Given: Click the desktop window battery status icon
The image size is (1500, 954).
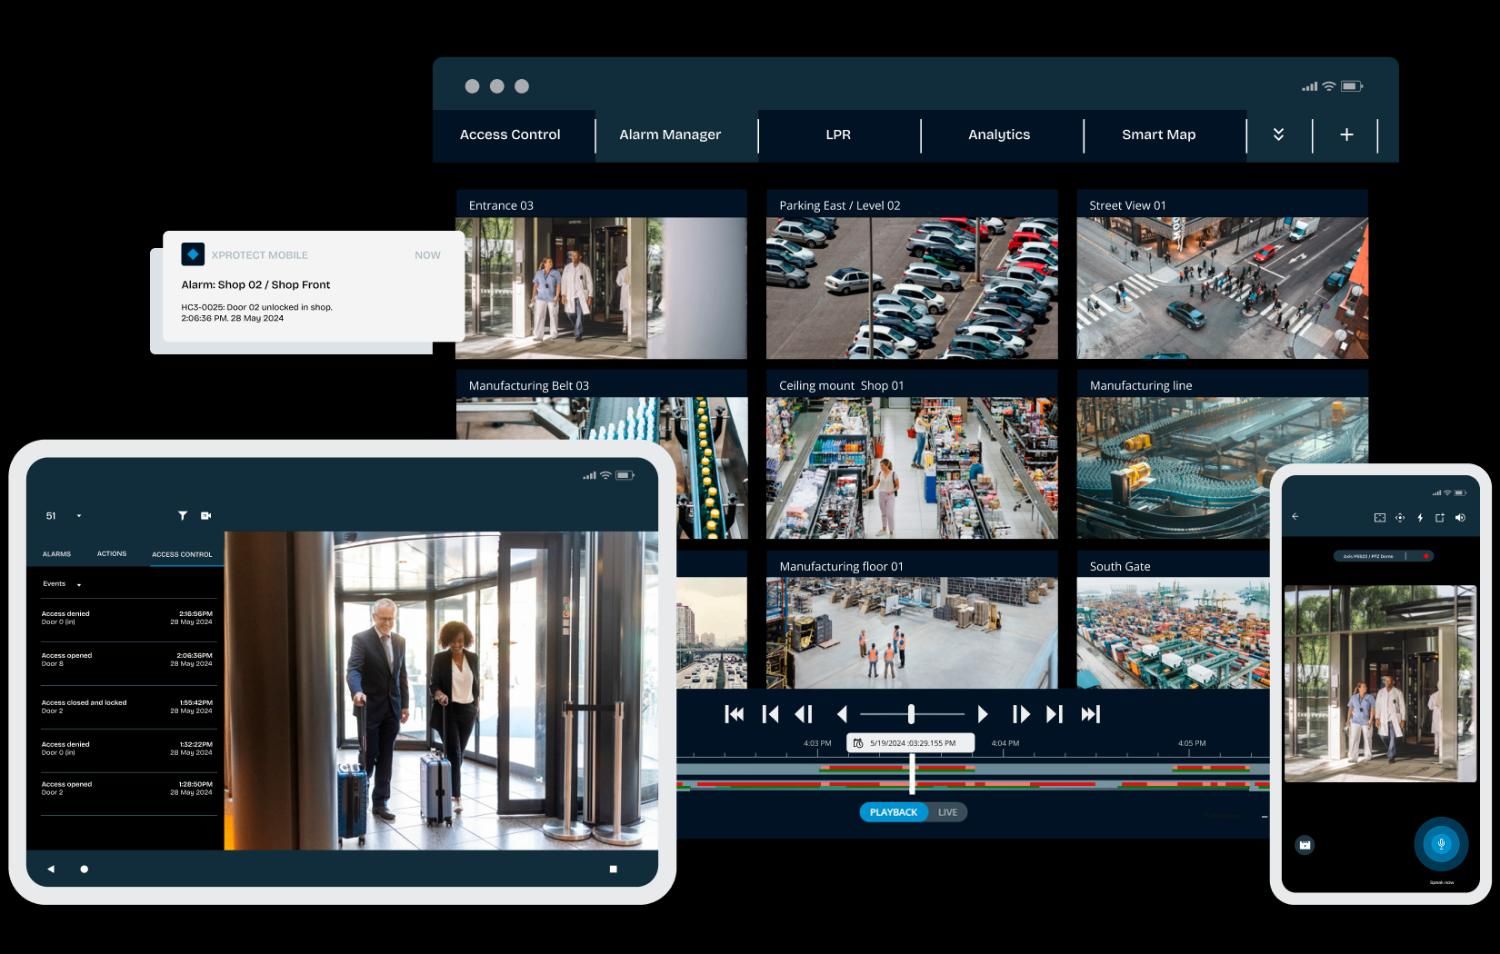Looking at the screenshot, I should click(1352, 87).
